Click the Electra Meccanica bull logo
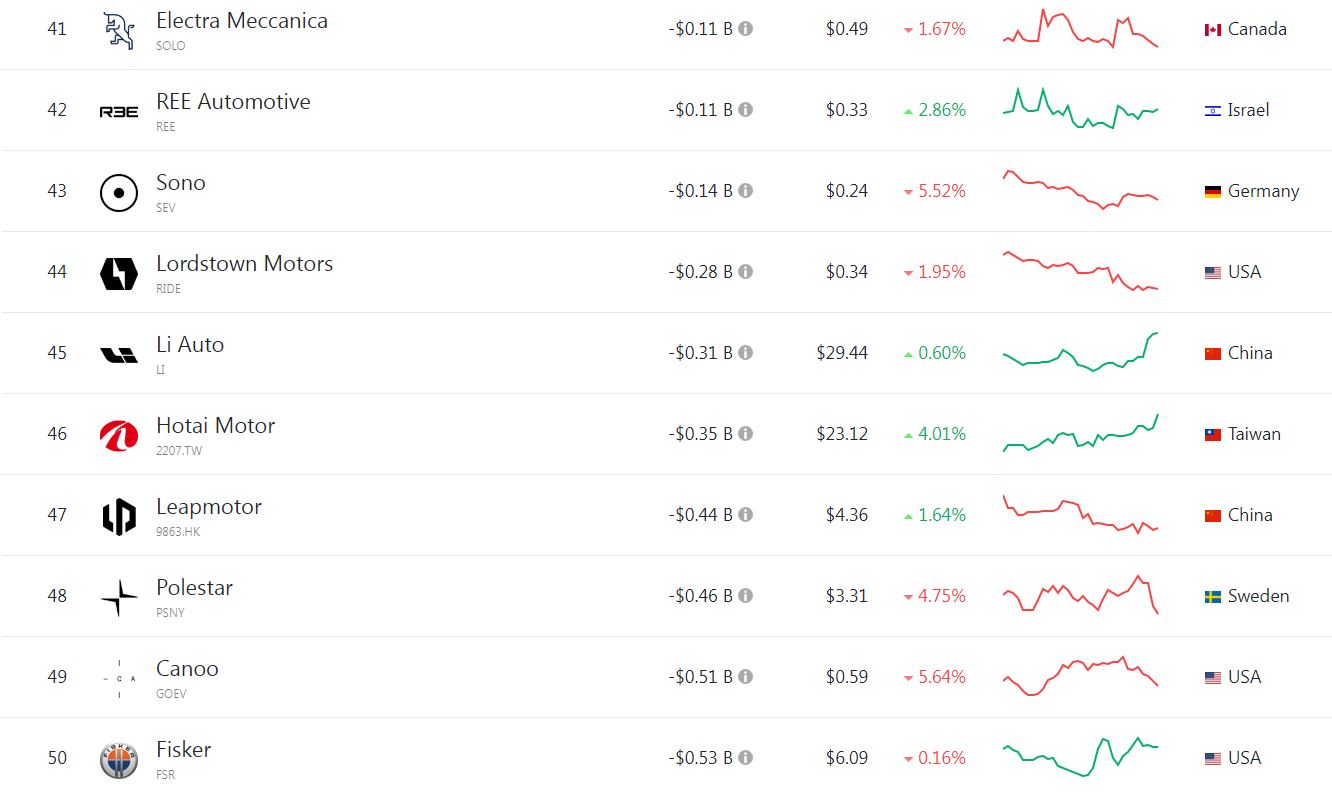 (119, 30)
